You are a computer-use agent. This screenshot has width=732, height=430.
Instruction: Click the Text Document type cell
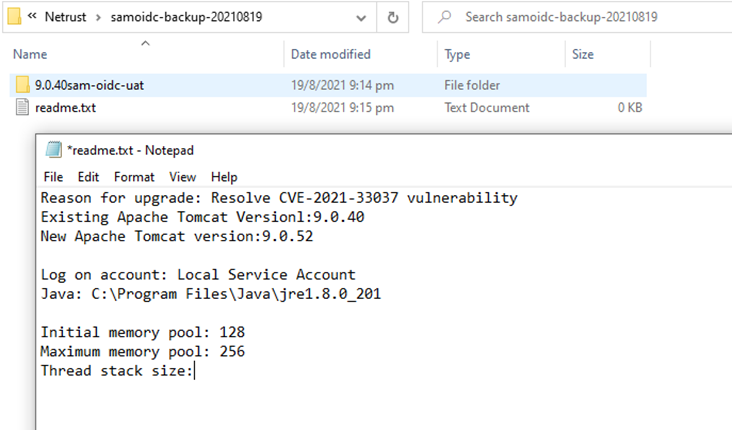pyautogui.click(x=487, y=108)
